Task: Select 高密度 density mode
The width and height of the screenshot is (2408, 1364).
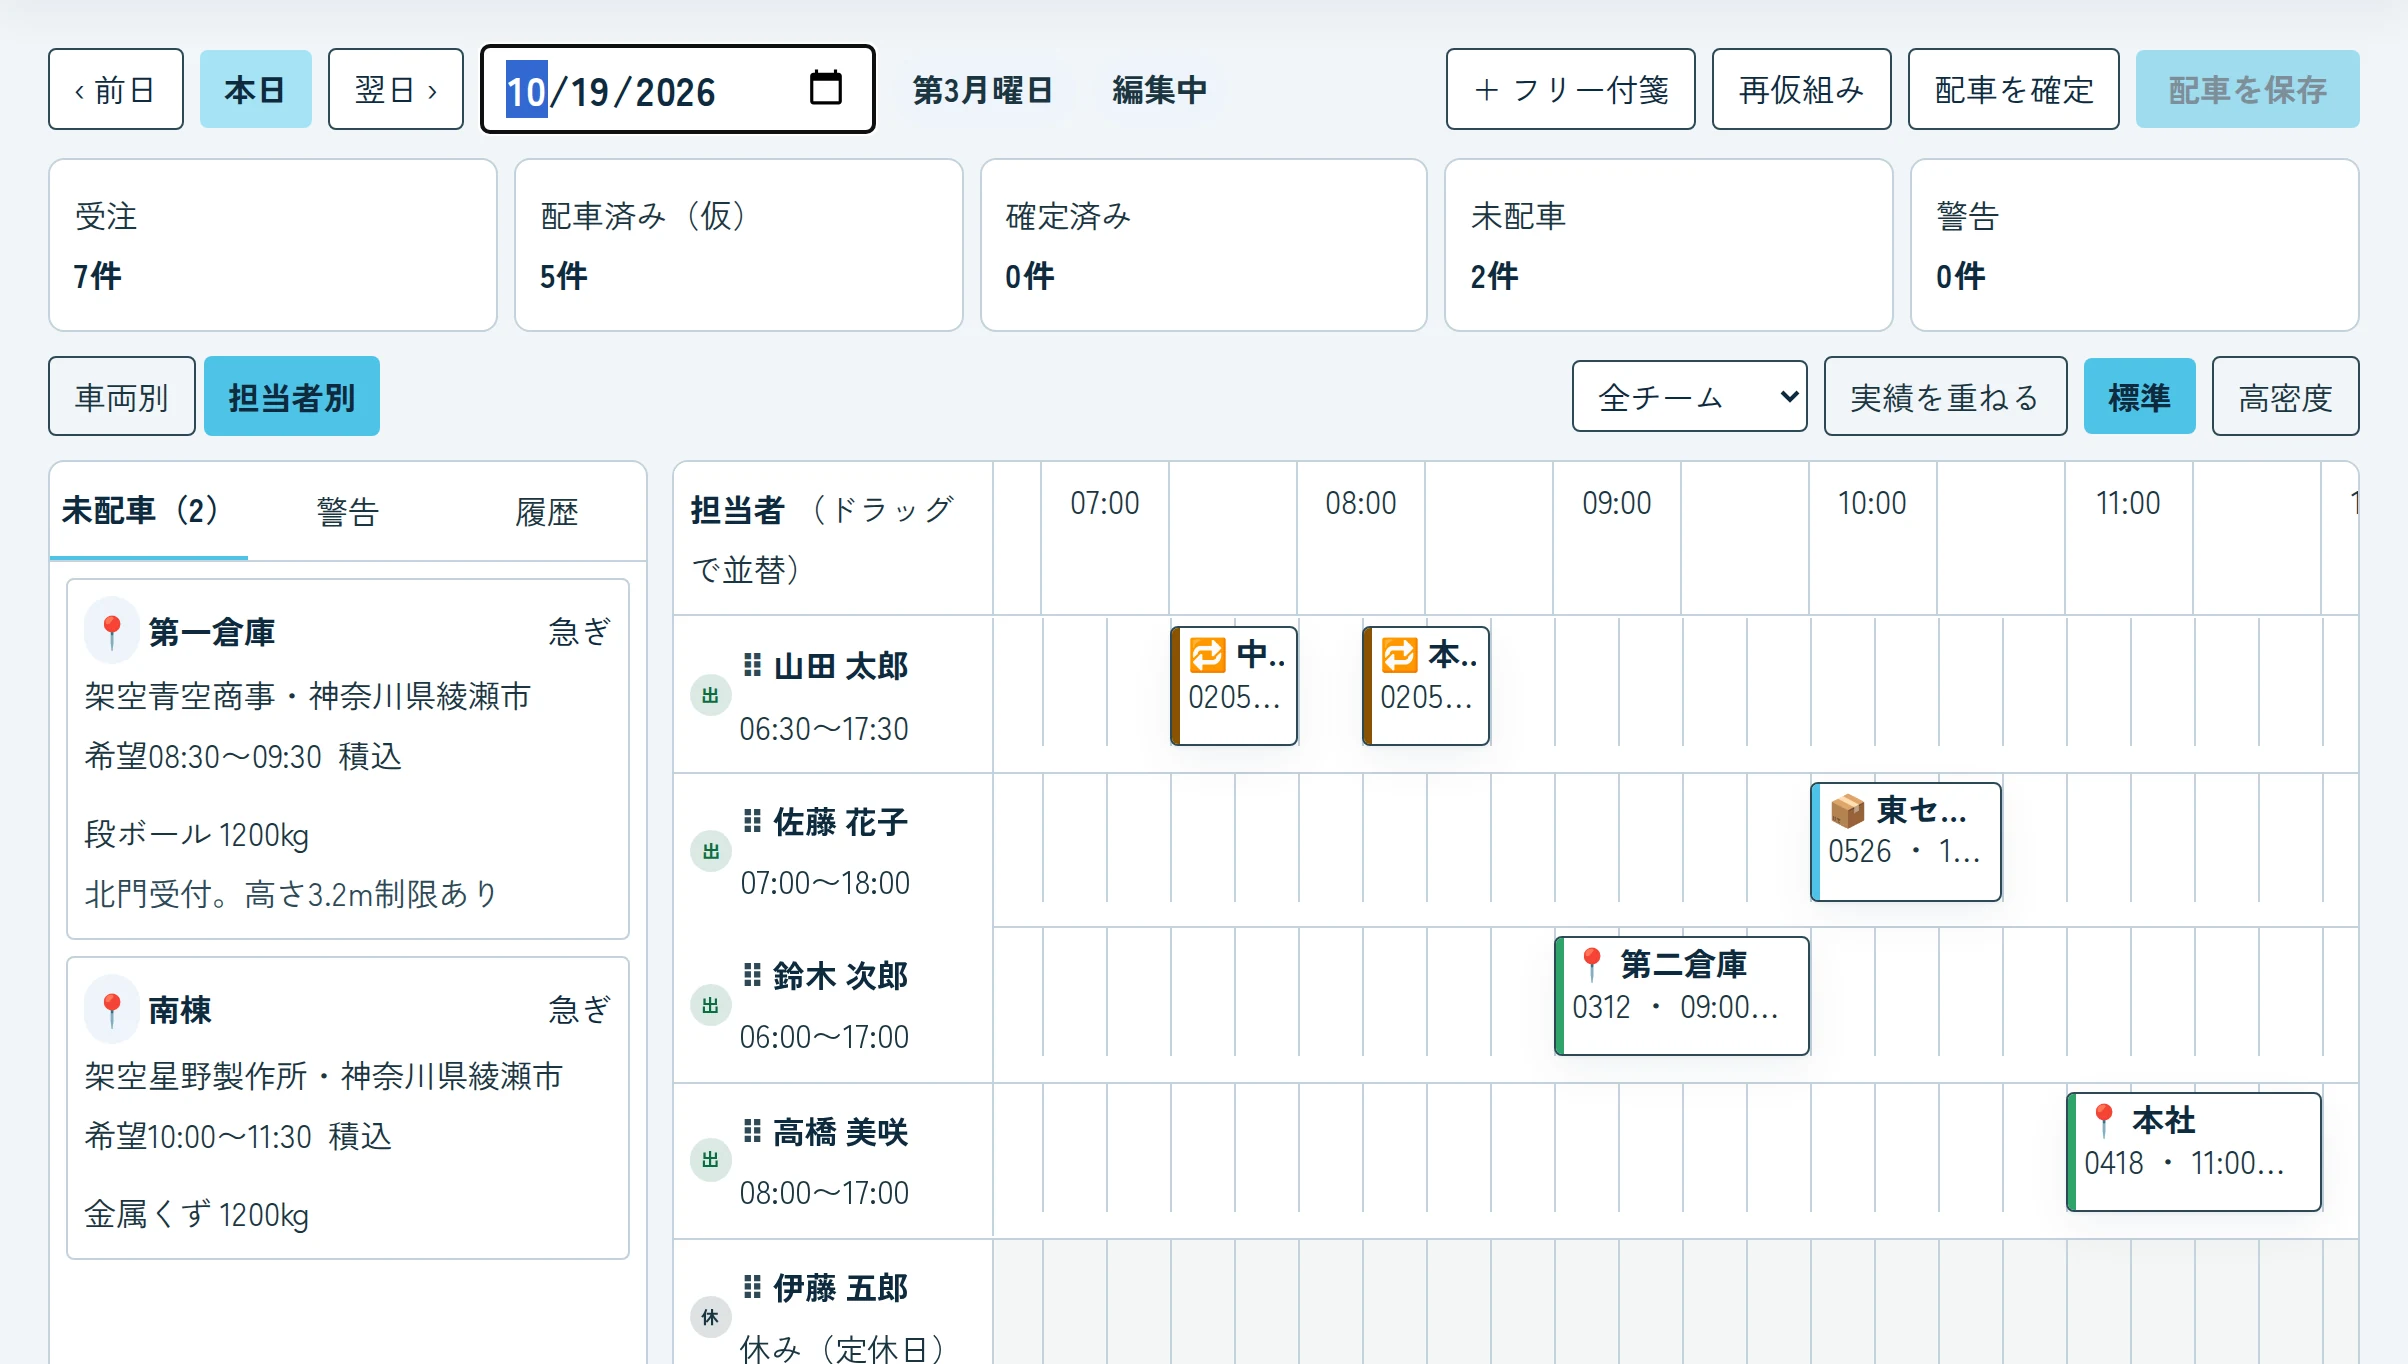Action: [2285, 397]
